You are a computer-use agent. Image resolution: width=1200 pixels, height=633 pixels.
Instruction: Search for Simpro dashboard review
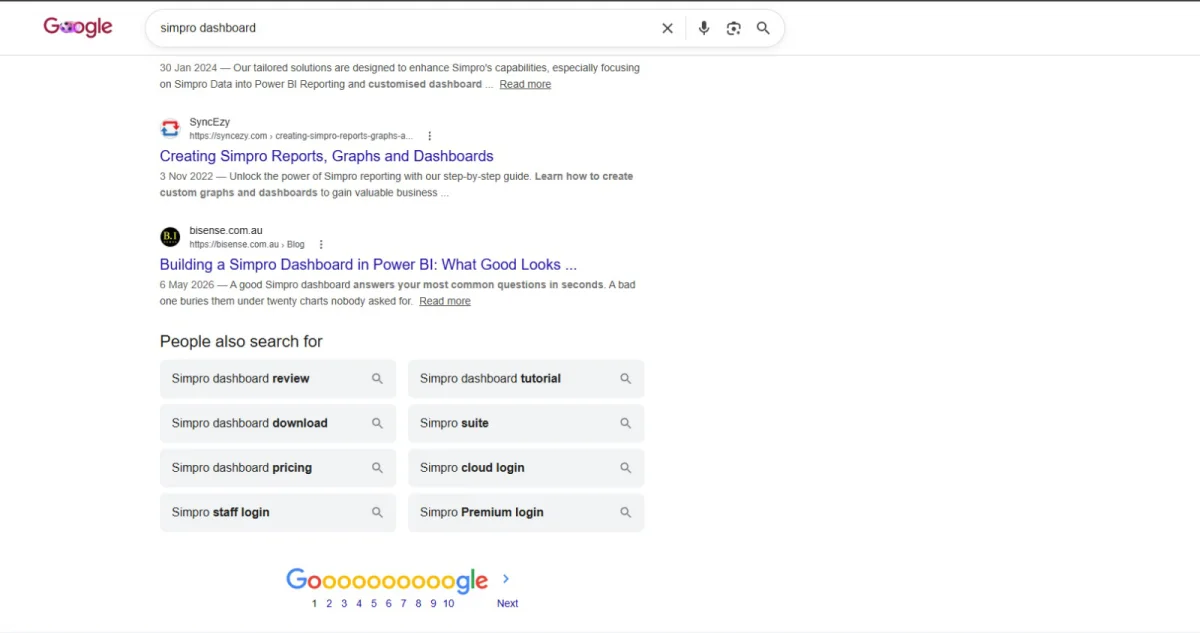pyautogui.click(x=278, y=379)
